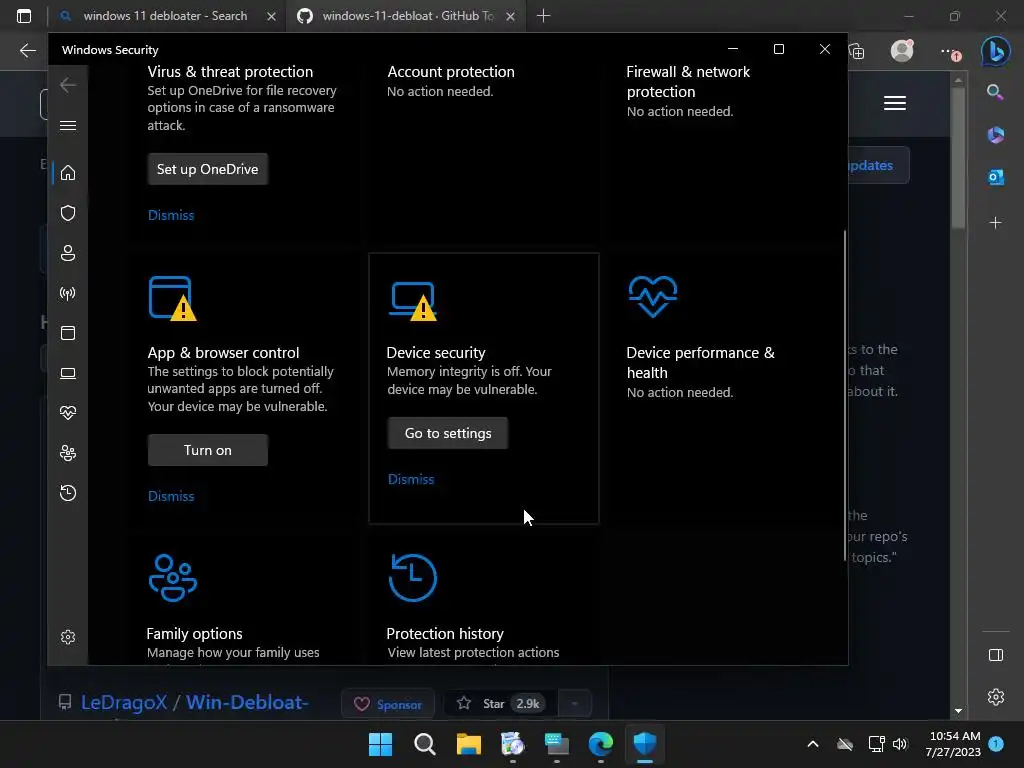Open the Edge profile avatar
1024x768 pixels.
pos(903,50)
